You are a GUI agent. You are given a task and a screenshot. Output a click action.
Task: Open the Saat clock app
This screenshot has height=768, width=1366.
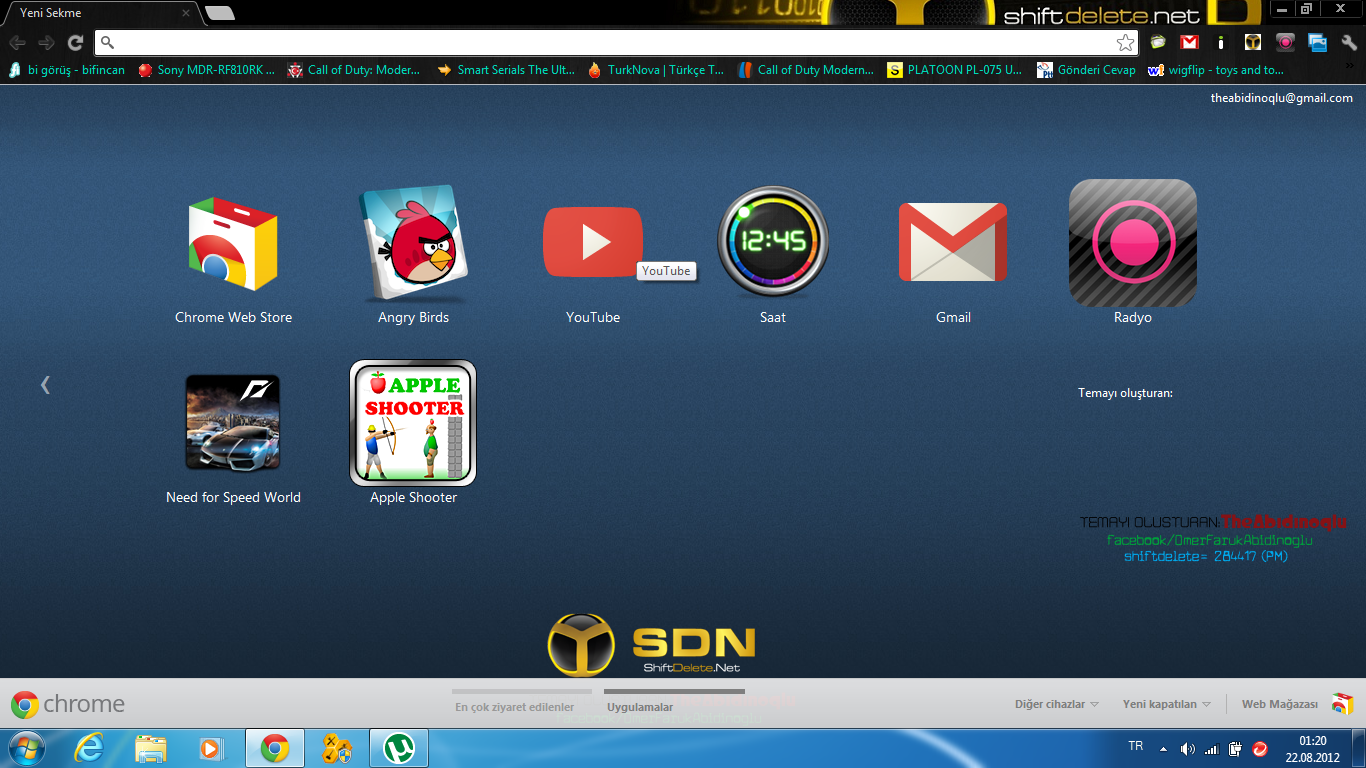[773, 242]
